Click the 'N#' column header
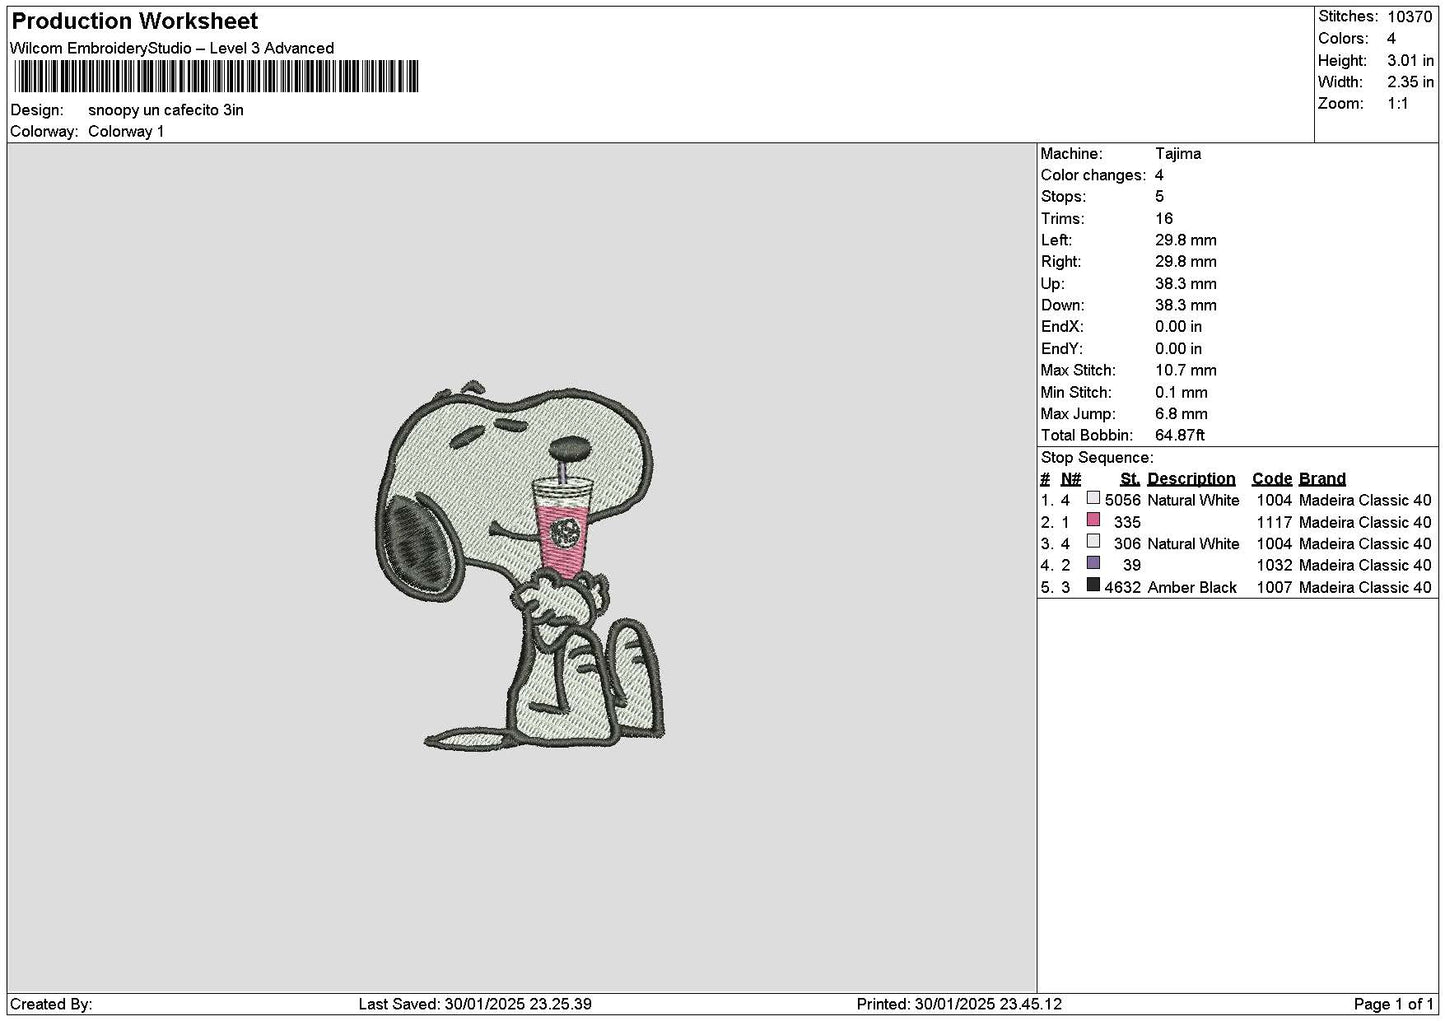Screen dimensions: 1445x1021 pyautogui.click(x=1071, y=479)
